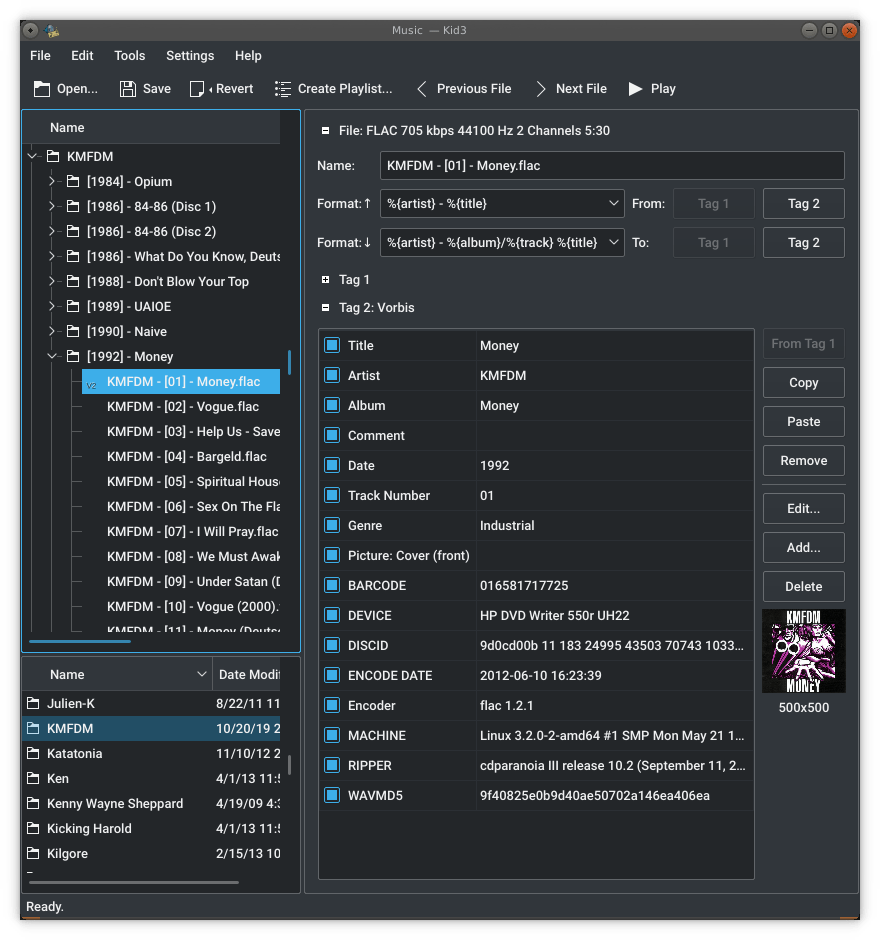Screen dimensions: 880x940
Task: Expand the Tag 1 section
Action: (x=326, y=279)
